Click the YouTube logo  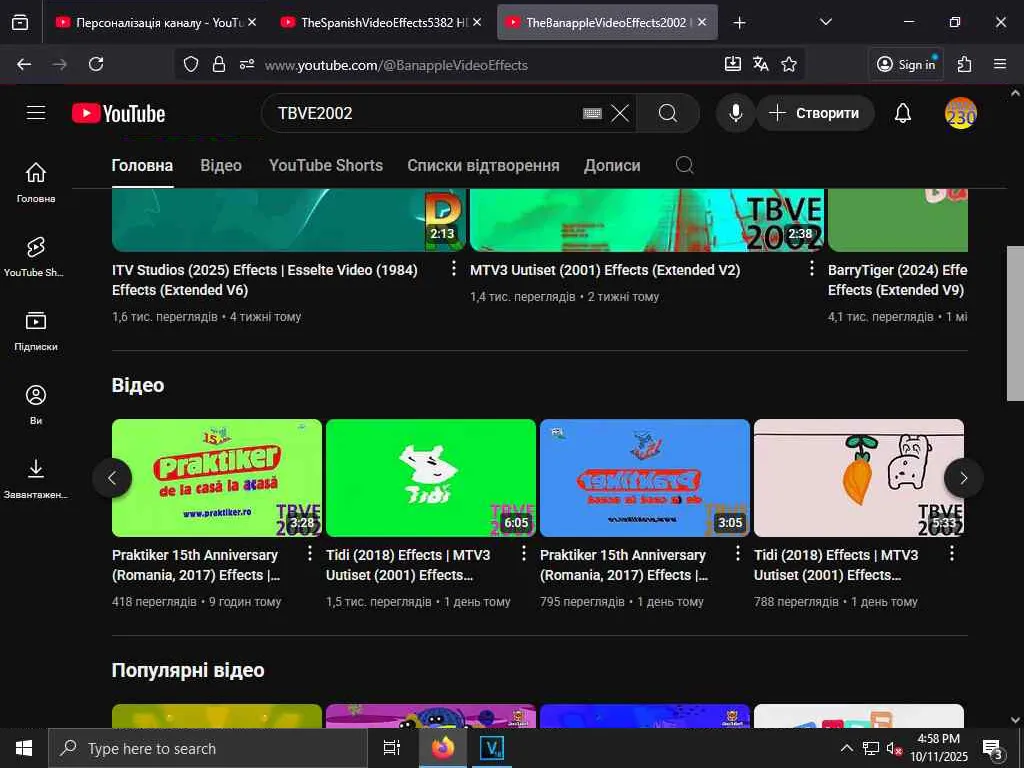click(x=118, y=114)
